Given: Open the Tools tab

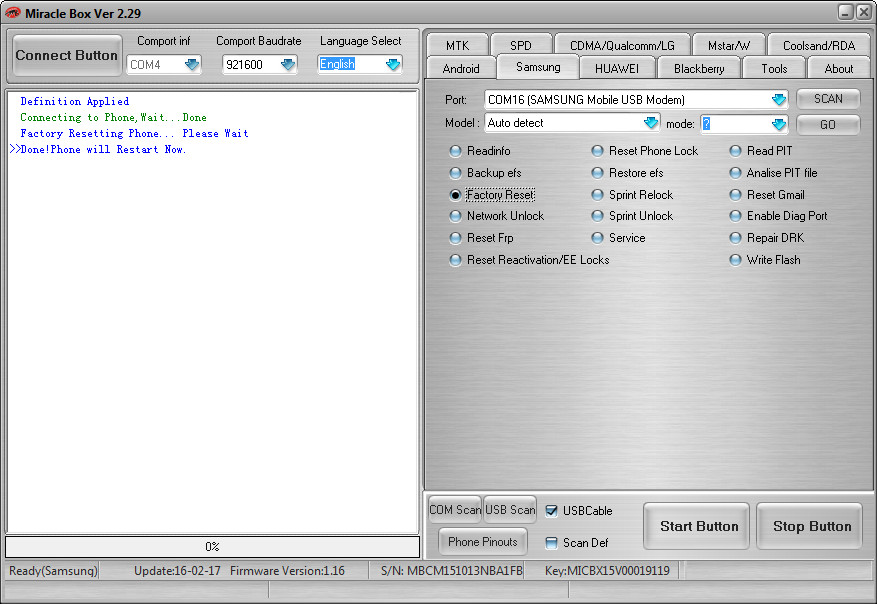Looking at the screenshot, I should tap(774, 68).
